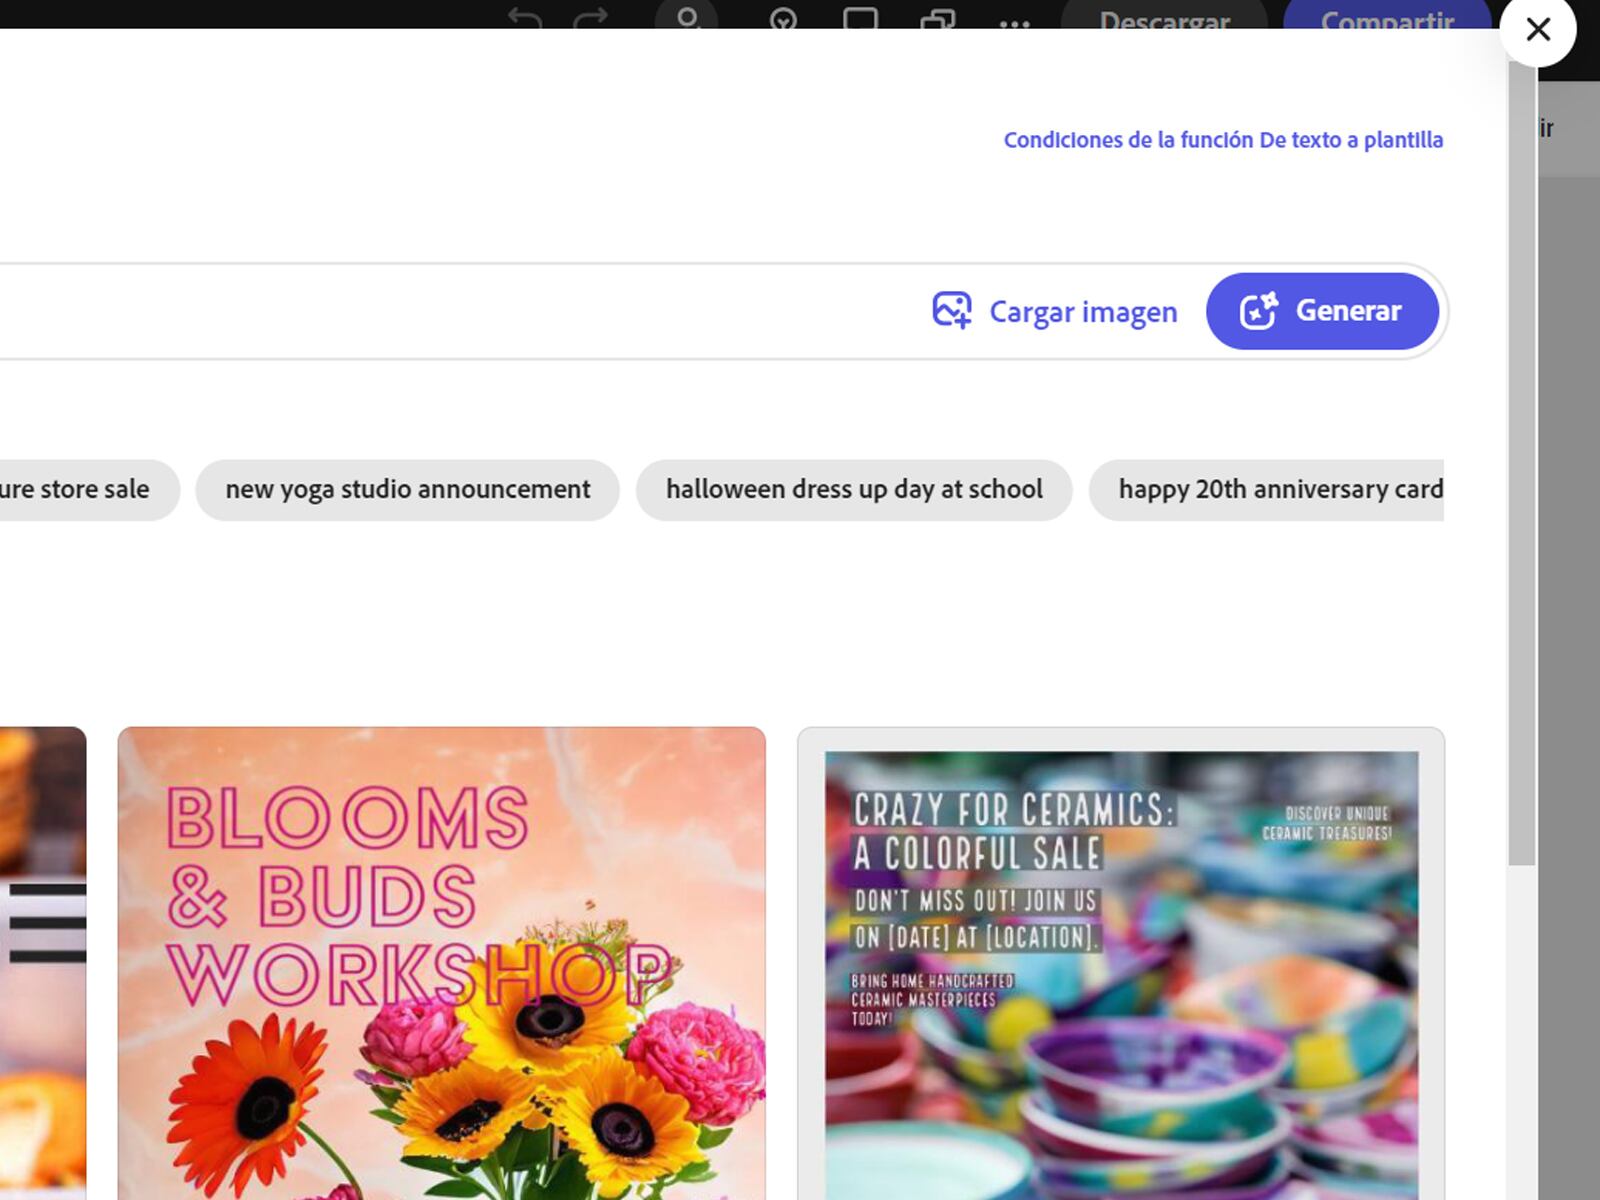This screenshot has height=1200, width=1600.
Task: Click the dialog vertical scrollbar
Action: pyautogui.click(x=1521, y=460)
